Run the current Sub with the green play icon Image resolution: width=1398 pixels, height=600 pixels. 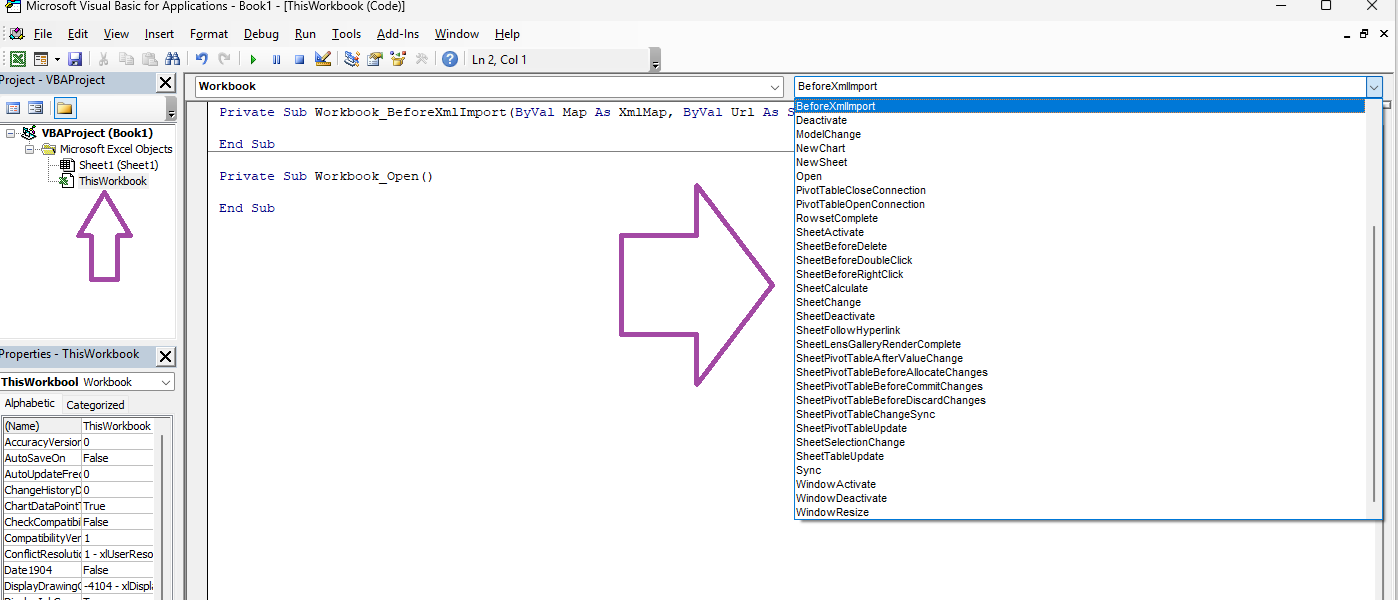click(x=253, y=59)
